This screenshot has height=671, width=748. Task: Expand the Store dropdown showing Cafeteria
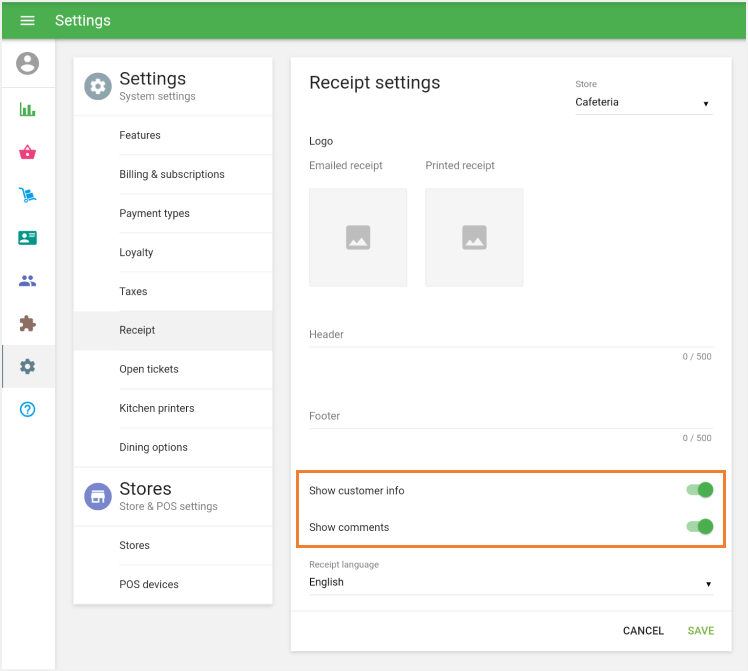click(x=643, y=103)
